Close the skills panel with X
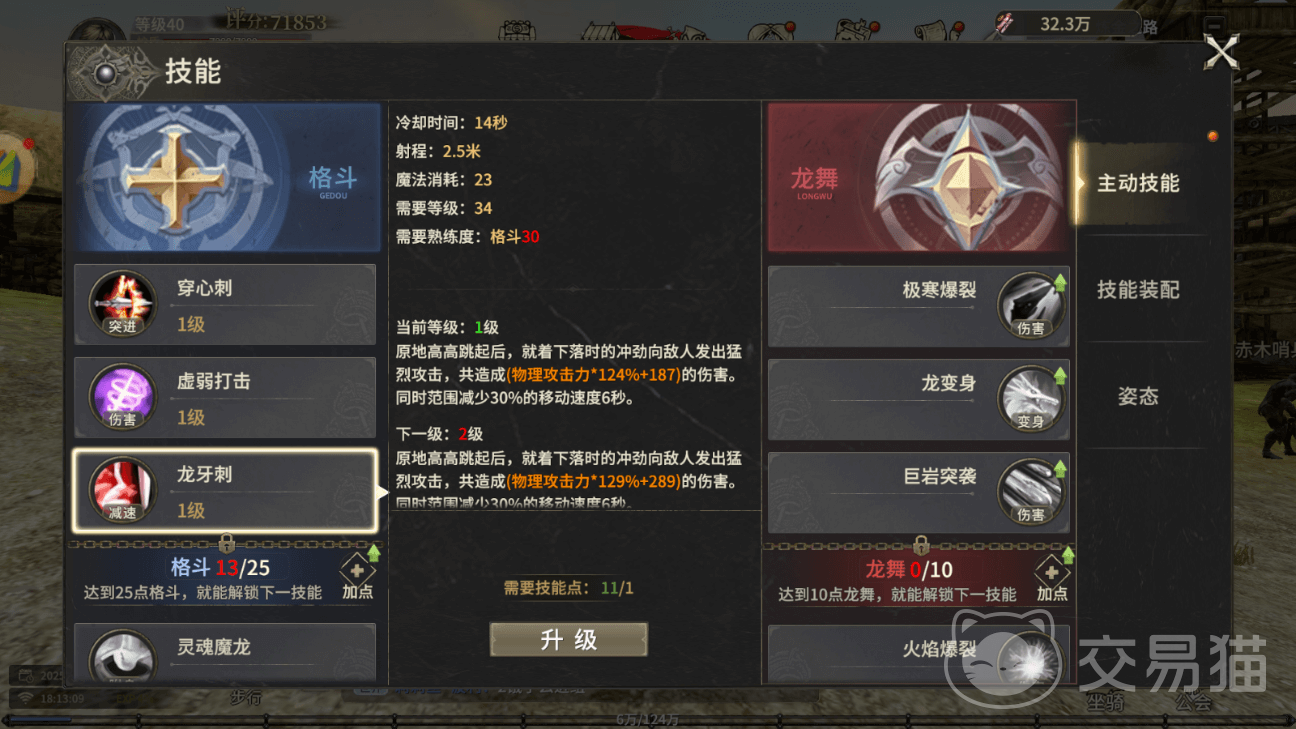Viewport: 1296px width, 729px height. coord(1222,52)
